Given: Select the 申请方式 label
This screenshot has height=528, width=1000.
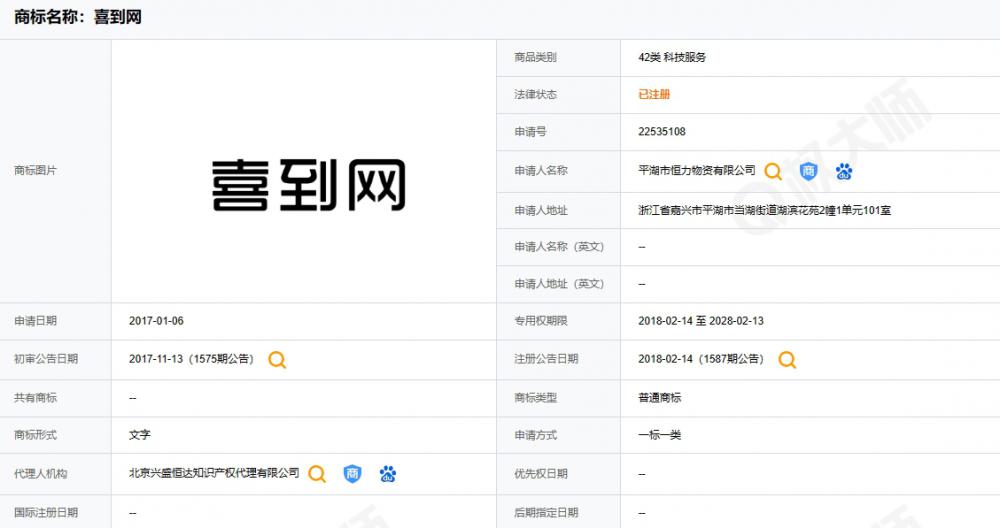Looking at the screenshot, I should [x=535, y=435].
